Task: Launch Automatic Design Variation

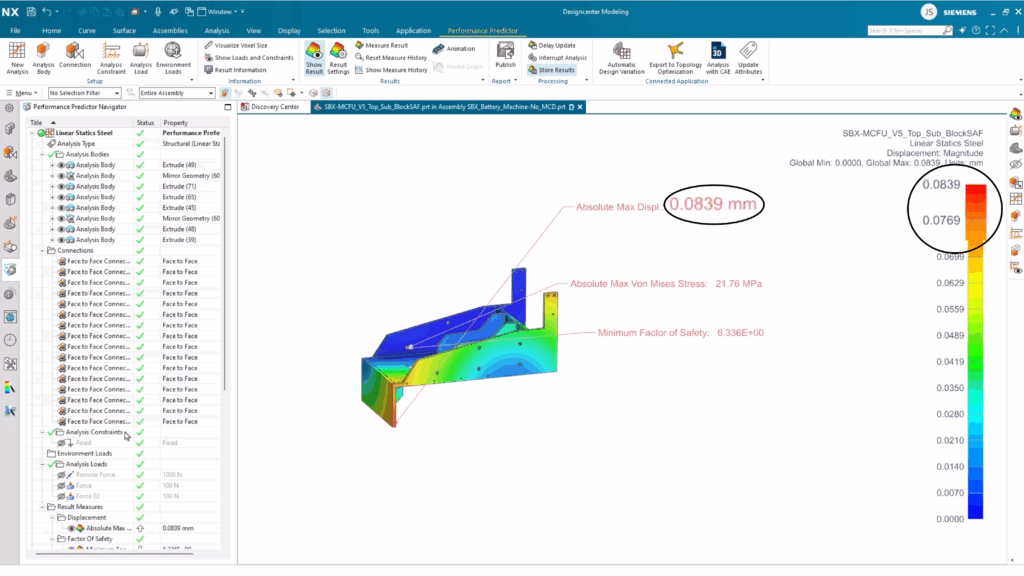Action: tap(620, 56)
